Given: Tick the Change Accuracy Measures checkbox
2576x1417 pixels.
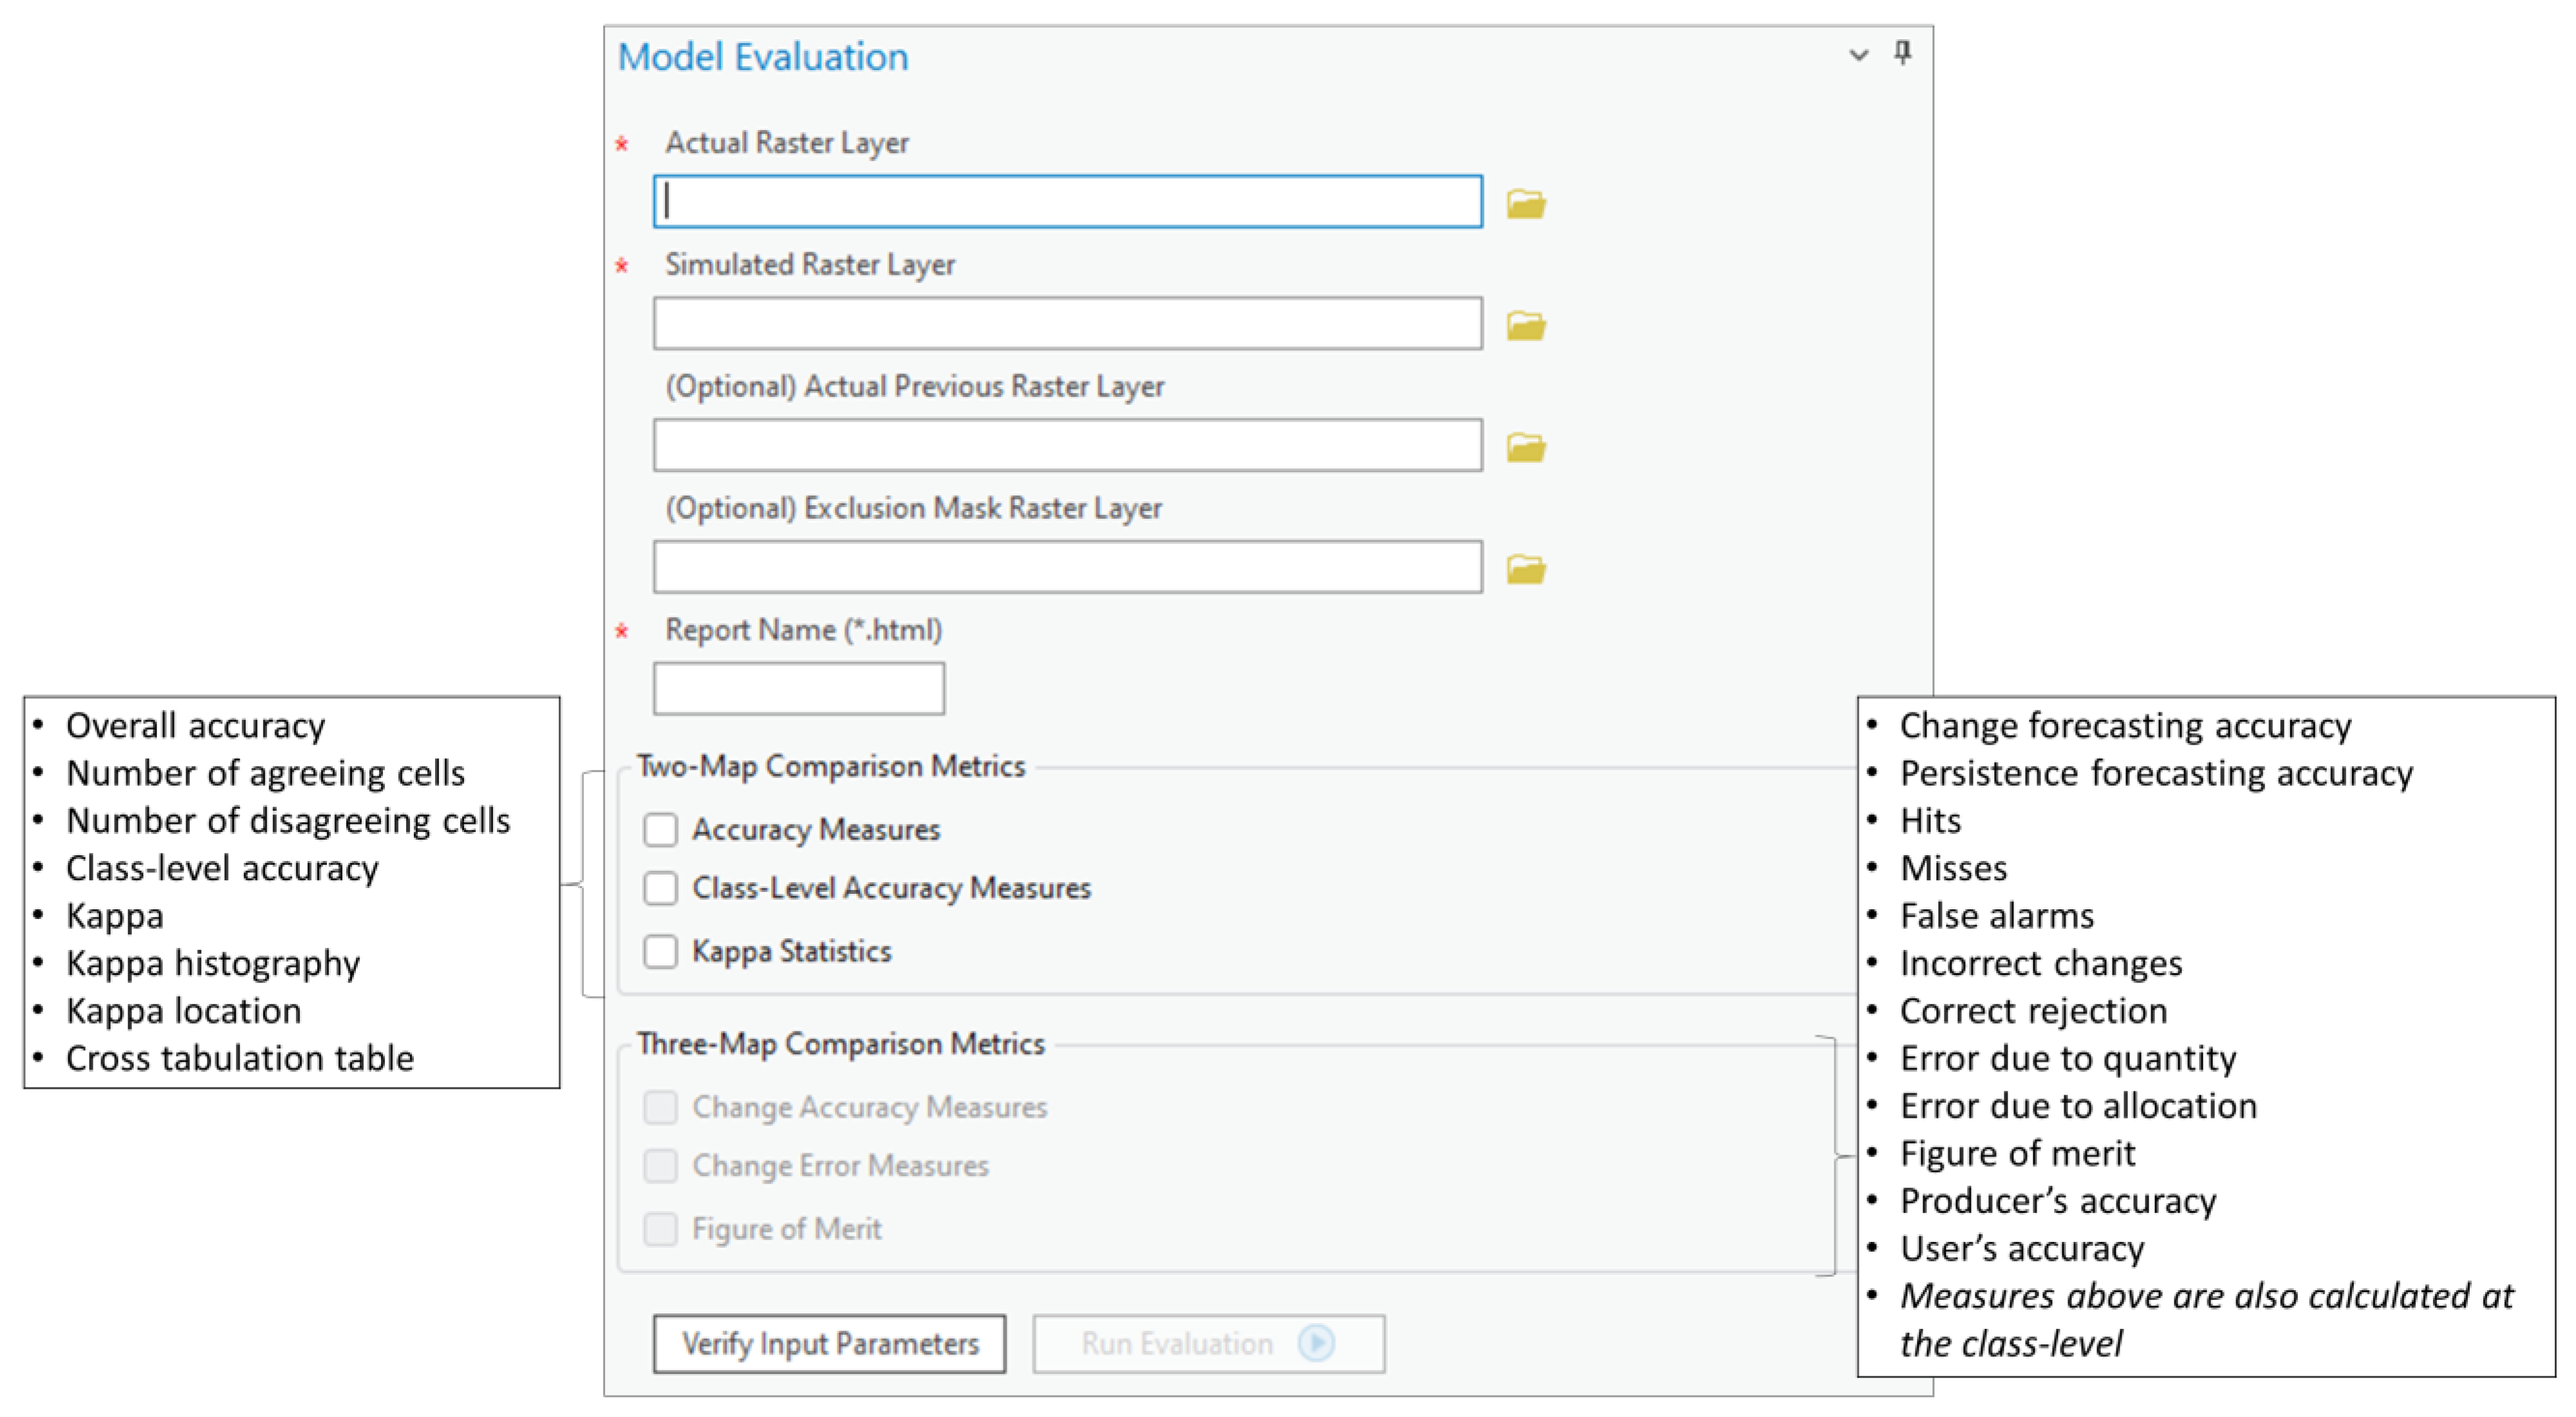Looking at the screenshot, I should [x=660, y=1107].
